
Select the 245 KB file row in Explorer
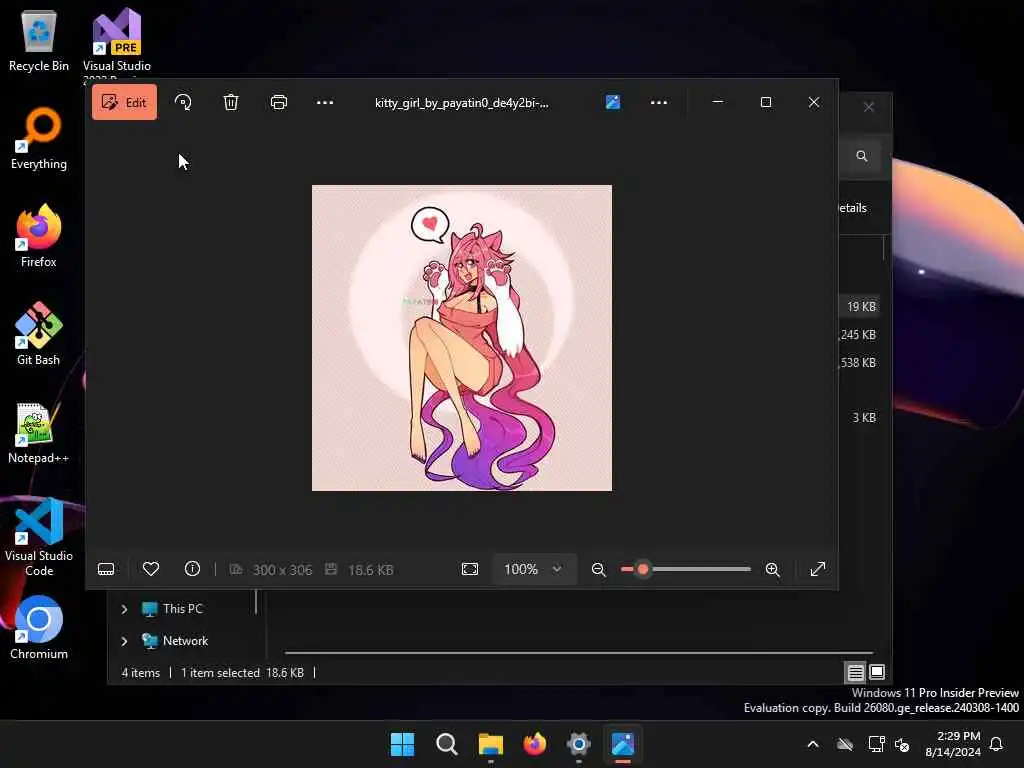858,334
